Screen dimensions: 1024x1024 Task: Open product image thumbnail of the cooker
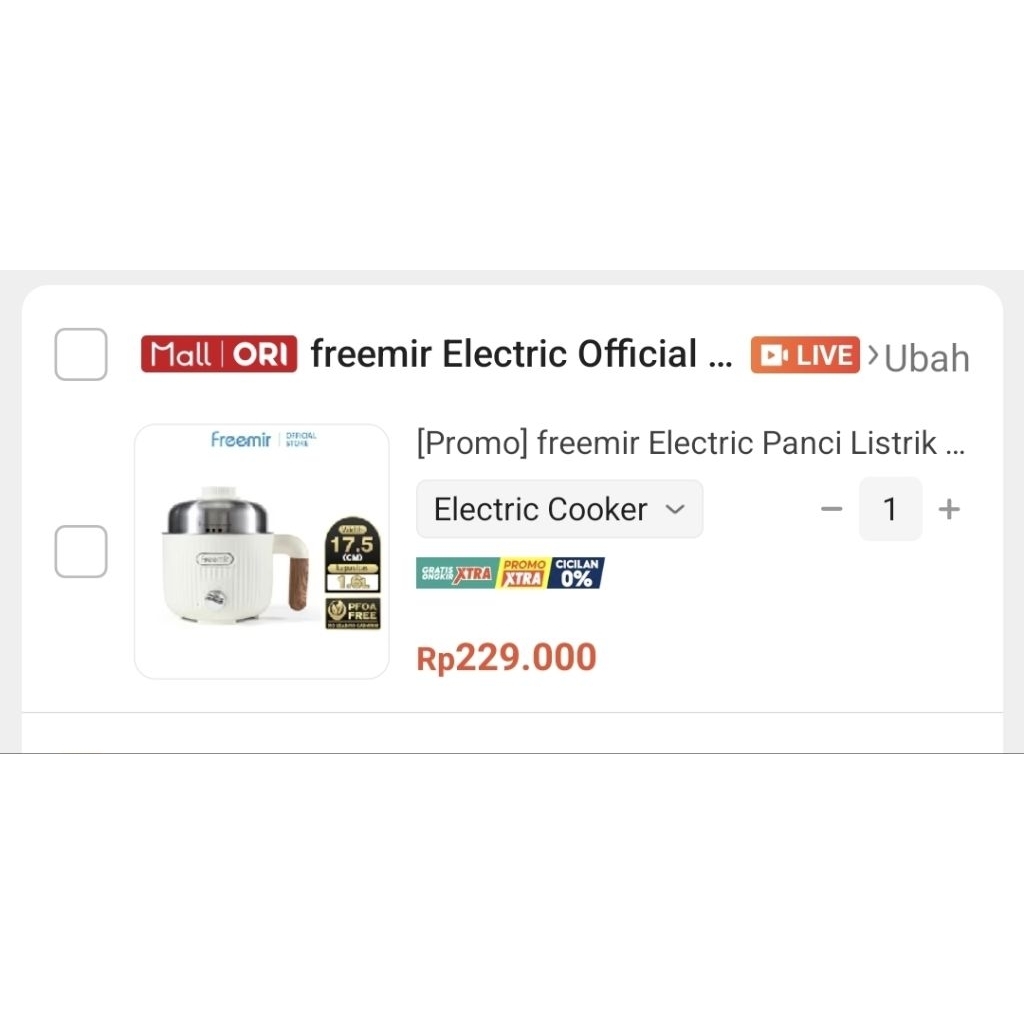coord(261,551)
